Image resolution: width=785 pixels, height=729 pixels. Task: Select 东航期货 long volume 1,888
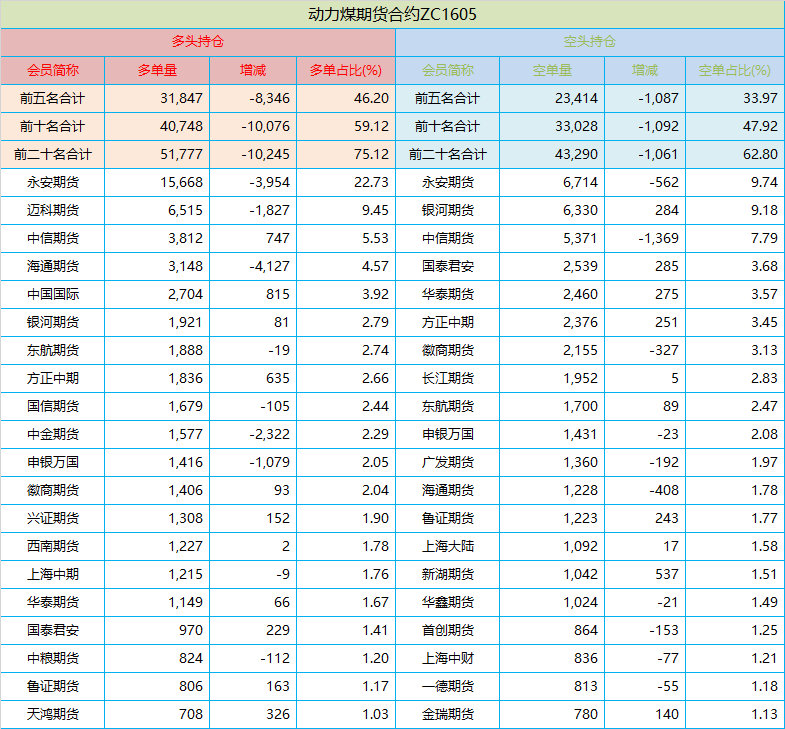tap(185, 350)
